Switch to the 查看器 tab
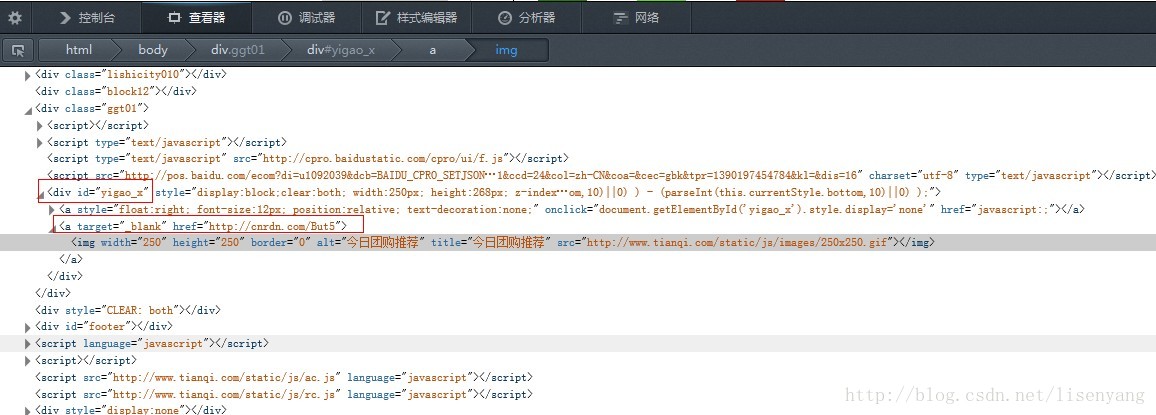The height and width of the screenshot is (415, 1156). (196, 17)
